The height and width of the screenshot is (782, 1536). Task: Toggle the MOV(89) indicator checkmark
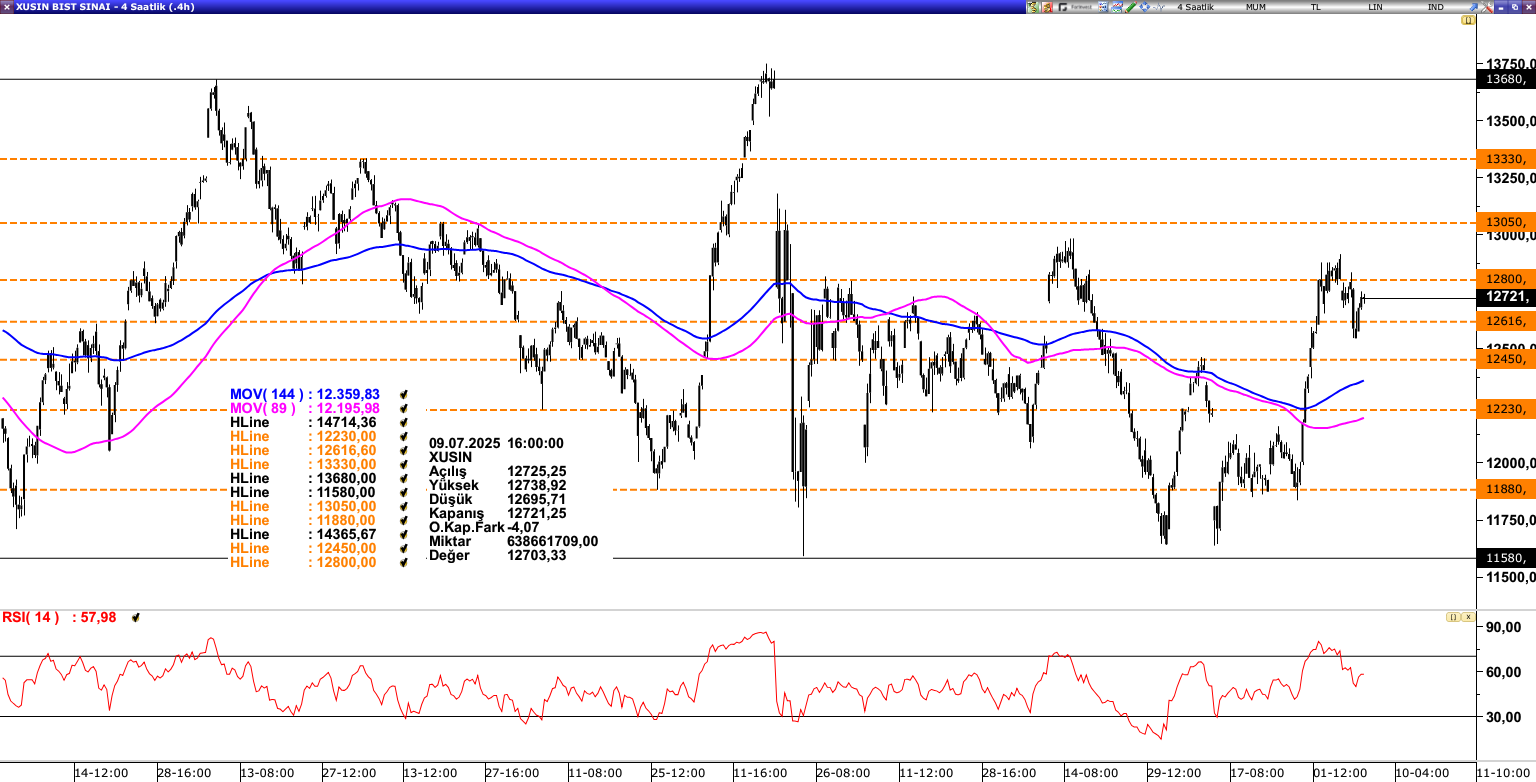(404, 409)
